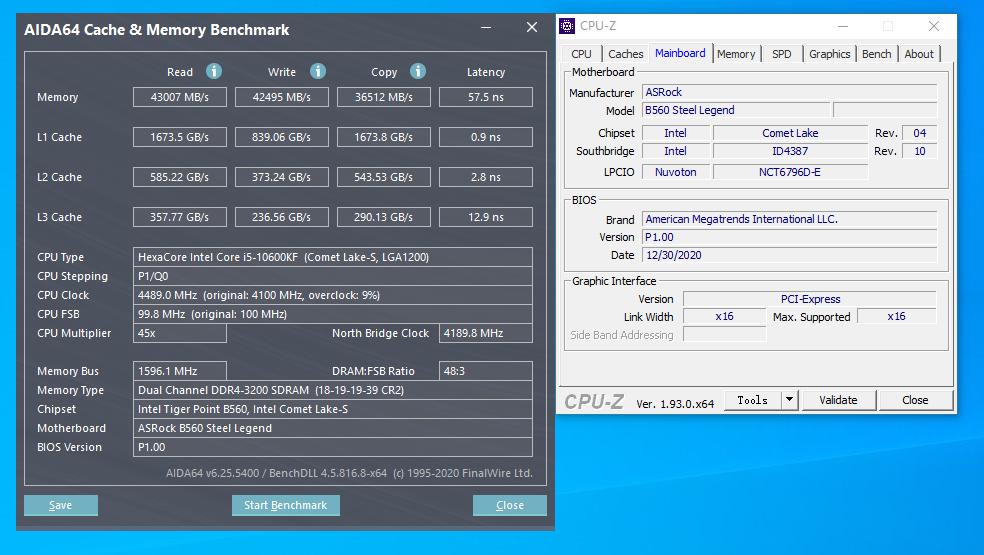The image size is (984, 555).
Task: Open the CPU tab in CPU-Z
Action: coord(581,54)
